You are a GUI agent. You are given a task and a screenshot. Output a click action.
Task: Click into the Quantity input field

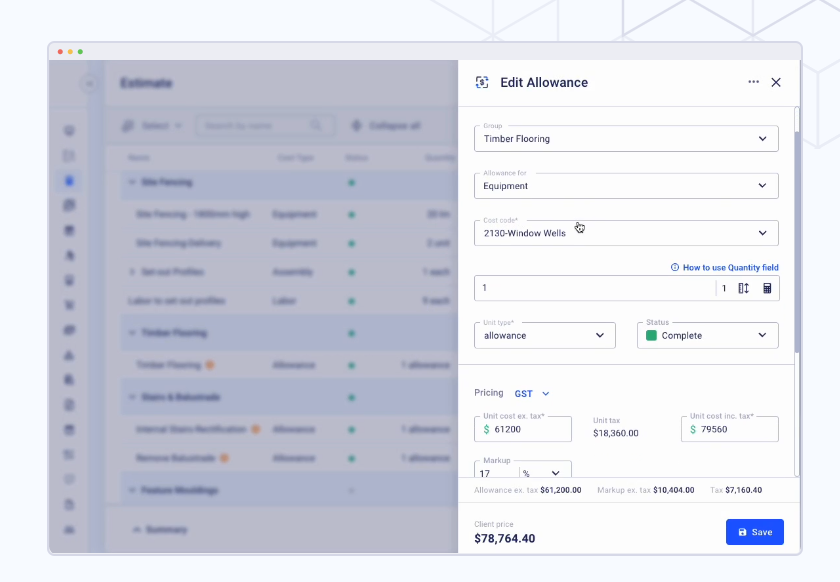(594, 288)
